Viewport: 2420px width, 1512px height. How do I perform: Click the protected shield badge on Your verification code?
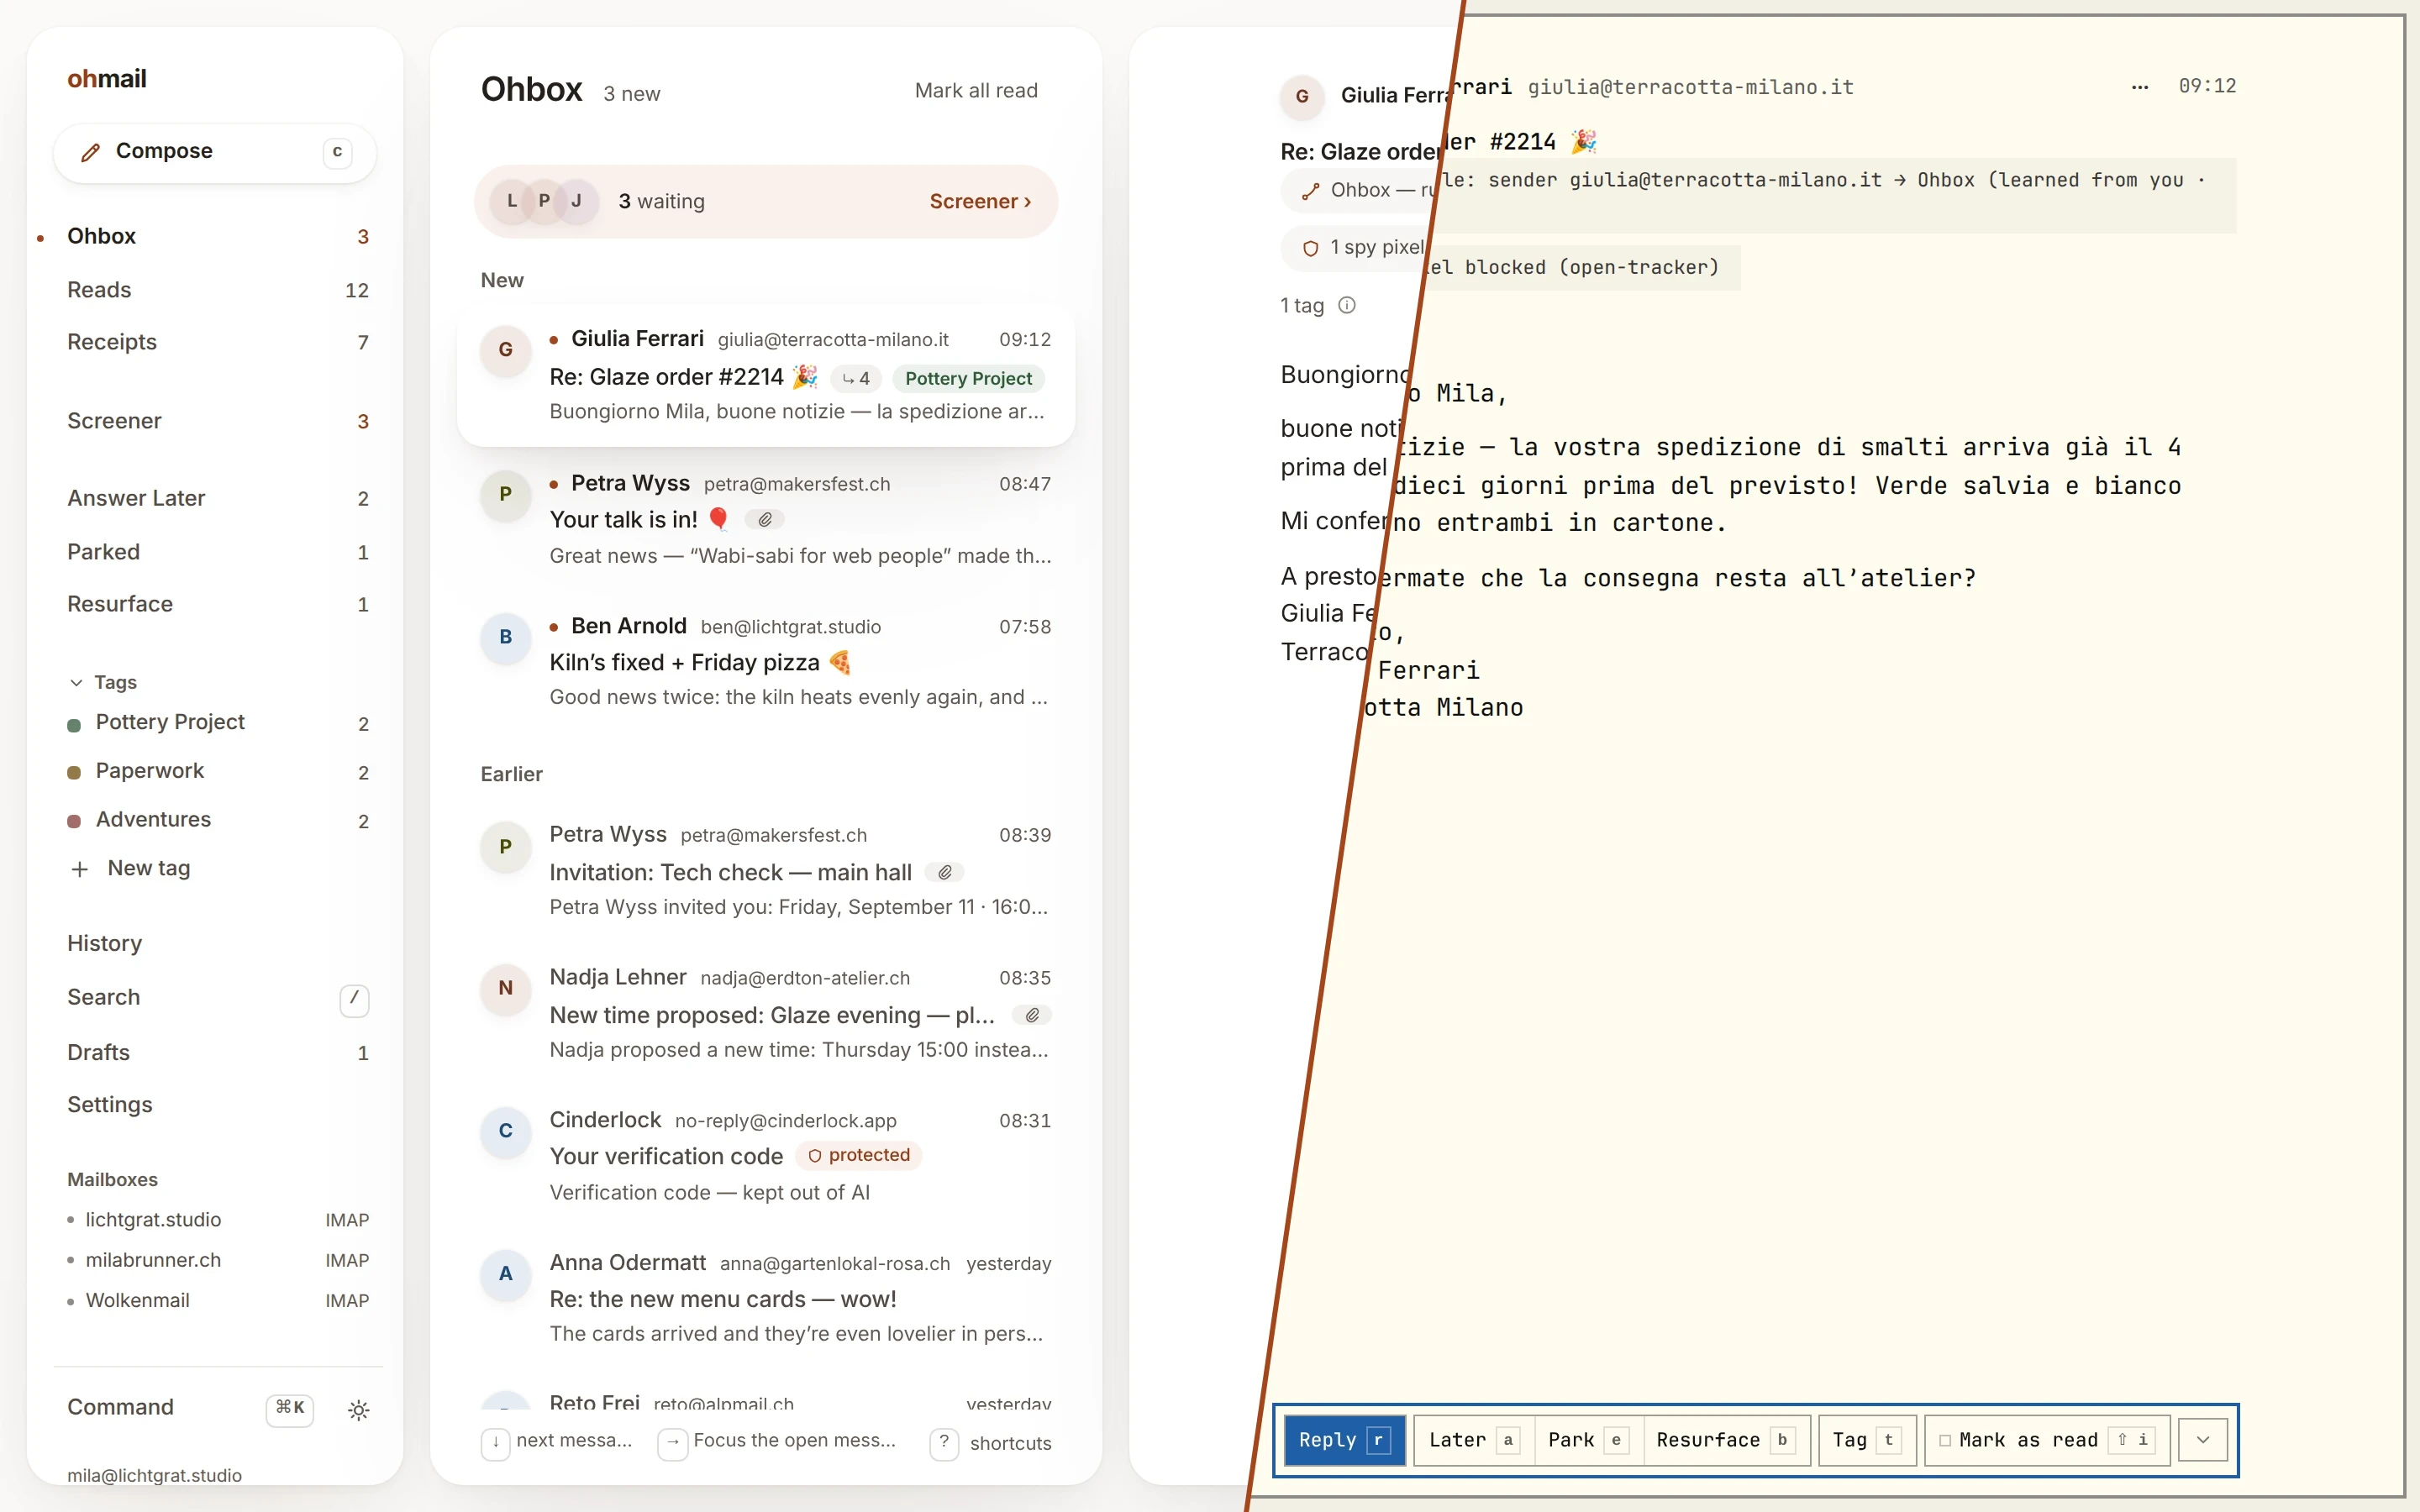pos(859,1155)
